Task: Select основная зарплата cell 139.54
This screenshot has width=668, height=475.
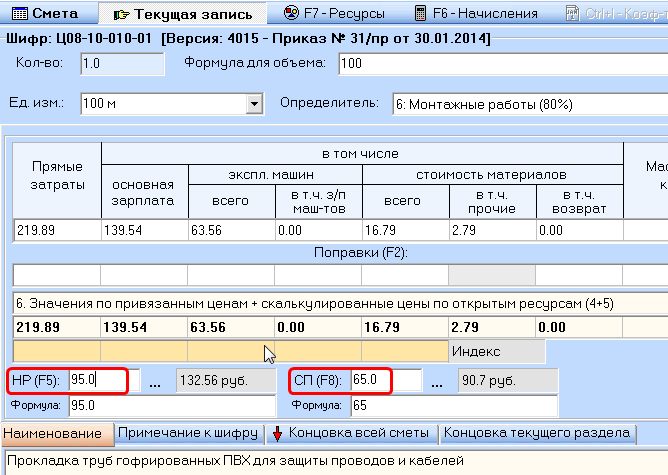Action: tap(145, 230)
